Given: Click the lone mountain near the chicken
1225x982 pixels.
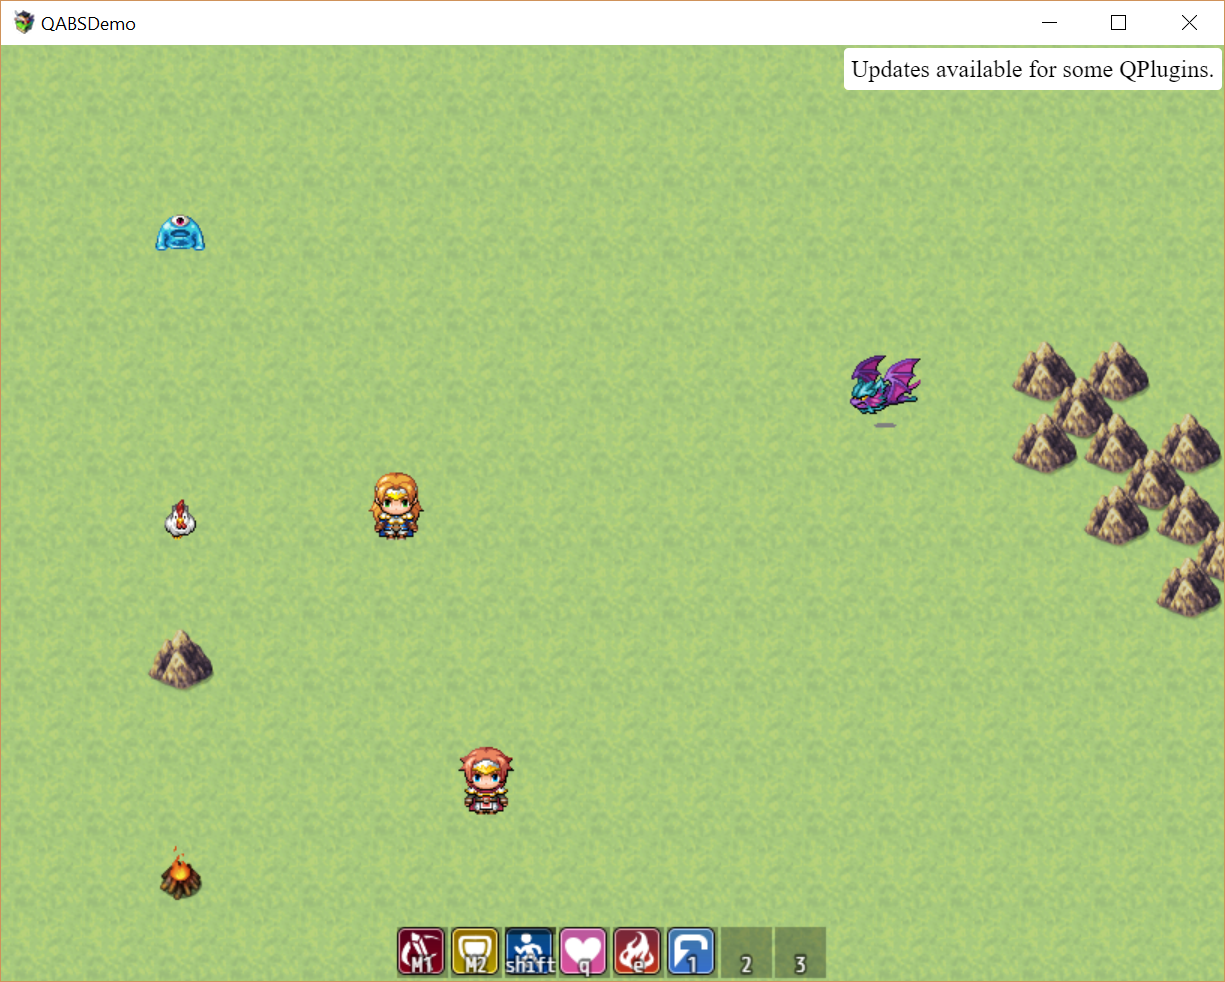Looking at the screenshot, I should tap(181, 660).
